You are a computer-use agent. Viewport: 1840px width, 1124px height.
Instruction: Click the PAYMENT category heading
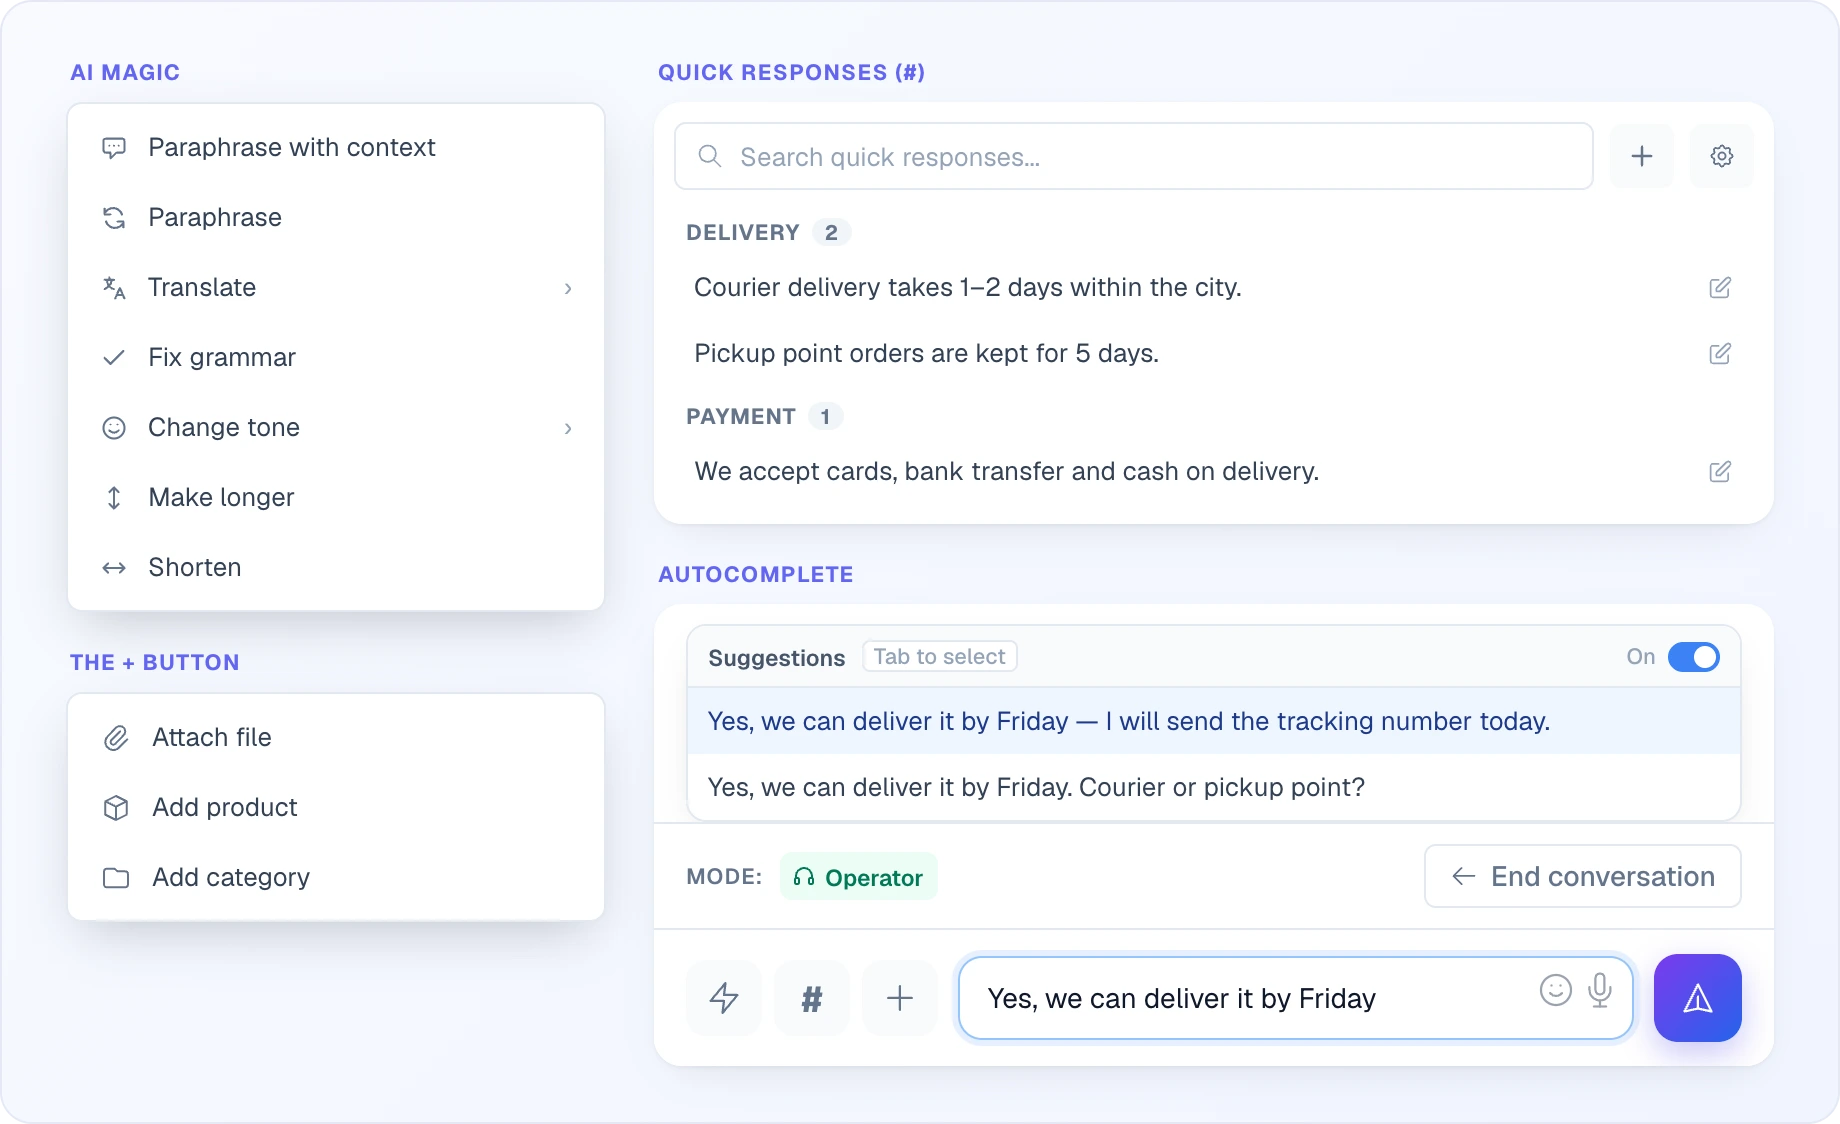pyautogui.click(x=741, y=417)
